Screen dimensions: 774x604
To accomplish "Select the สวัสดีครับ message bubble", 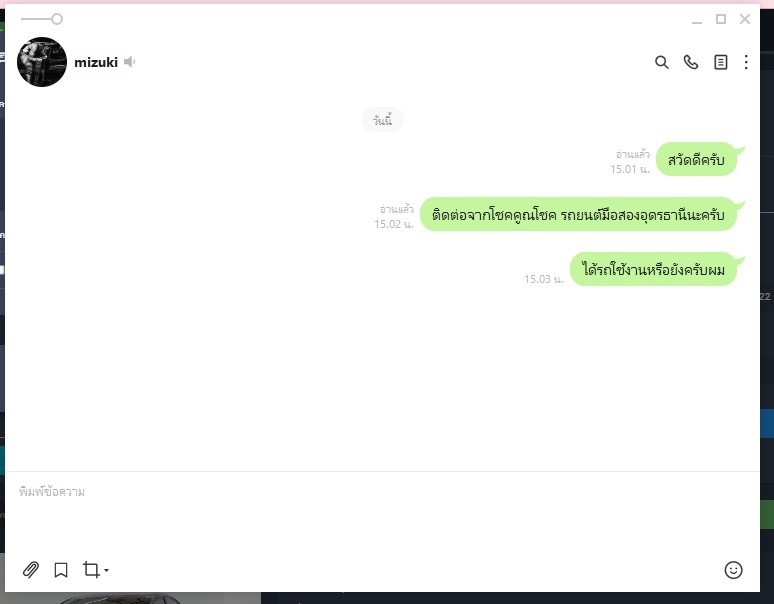I will point(696,159).
